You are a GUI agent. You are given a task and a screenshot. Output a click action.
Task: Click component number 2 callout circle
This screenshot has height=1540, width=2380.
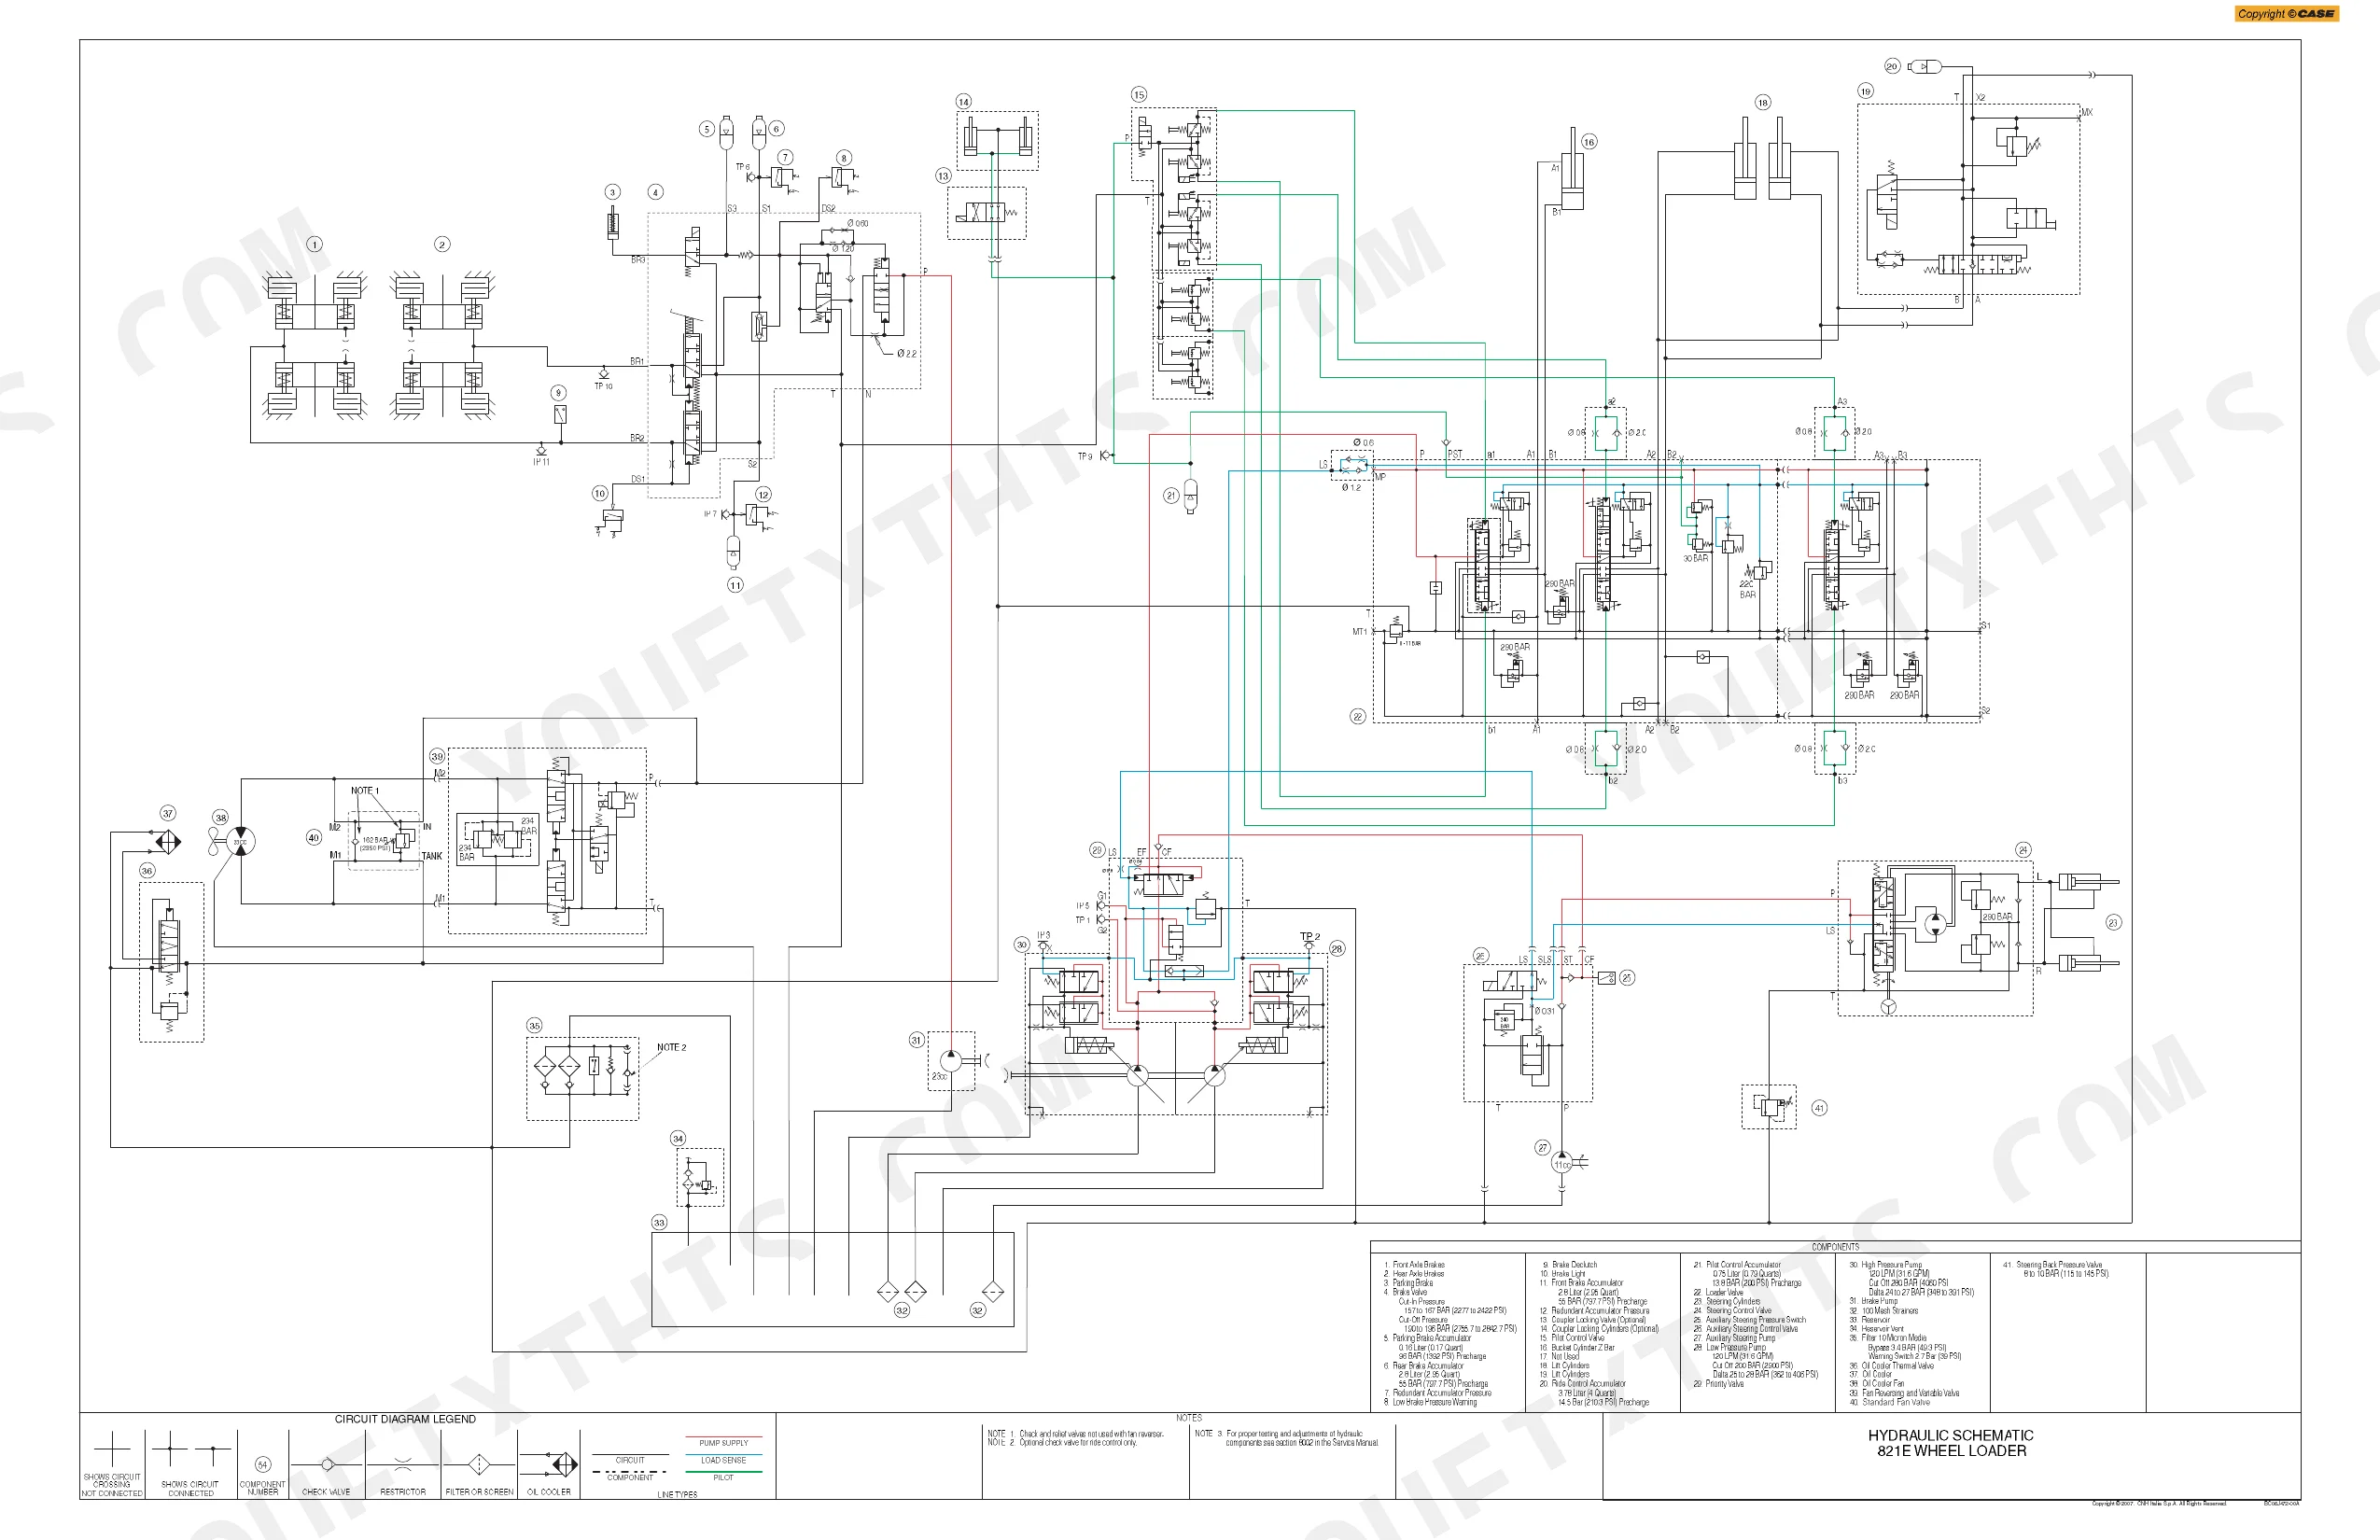click(x=442, y=244)
